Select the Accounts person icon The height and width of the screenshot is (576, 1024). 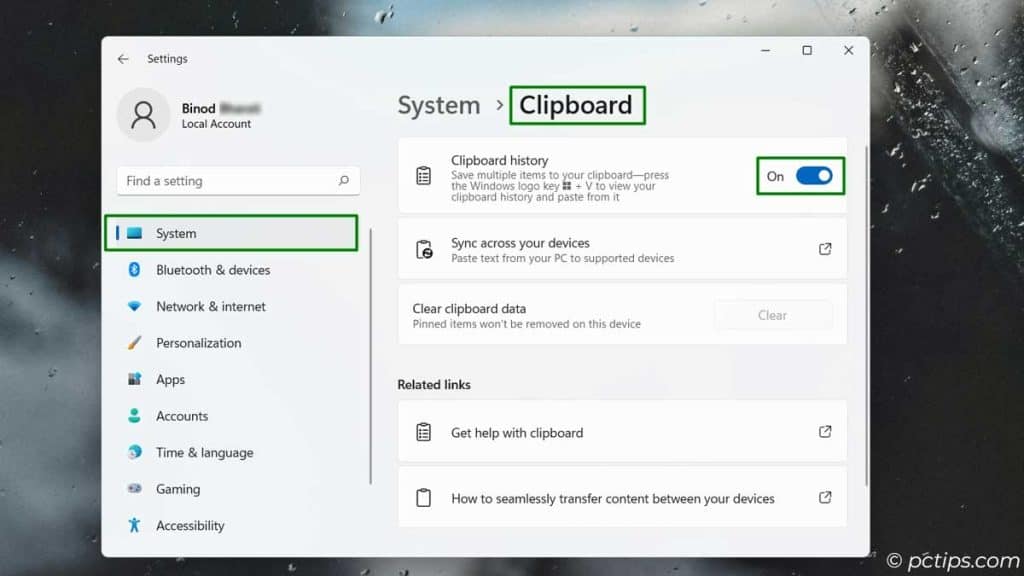[133, 416]
